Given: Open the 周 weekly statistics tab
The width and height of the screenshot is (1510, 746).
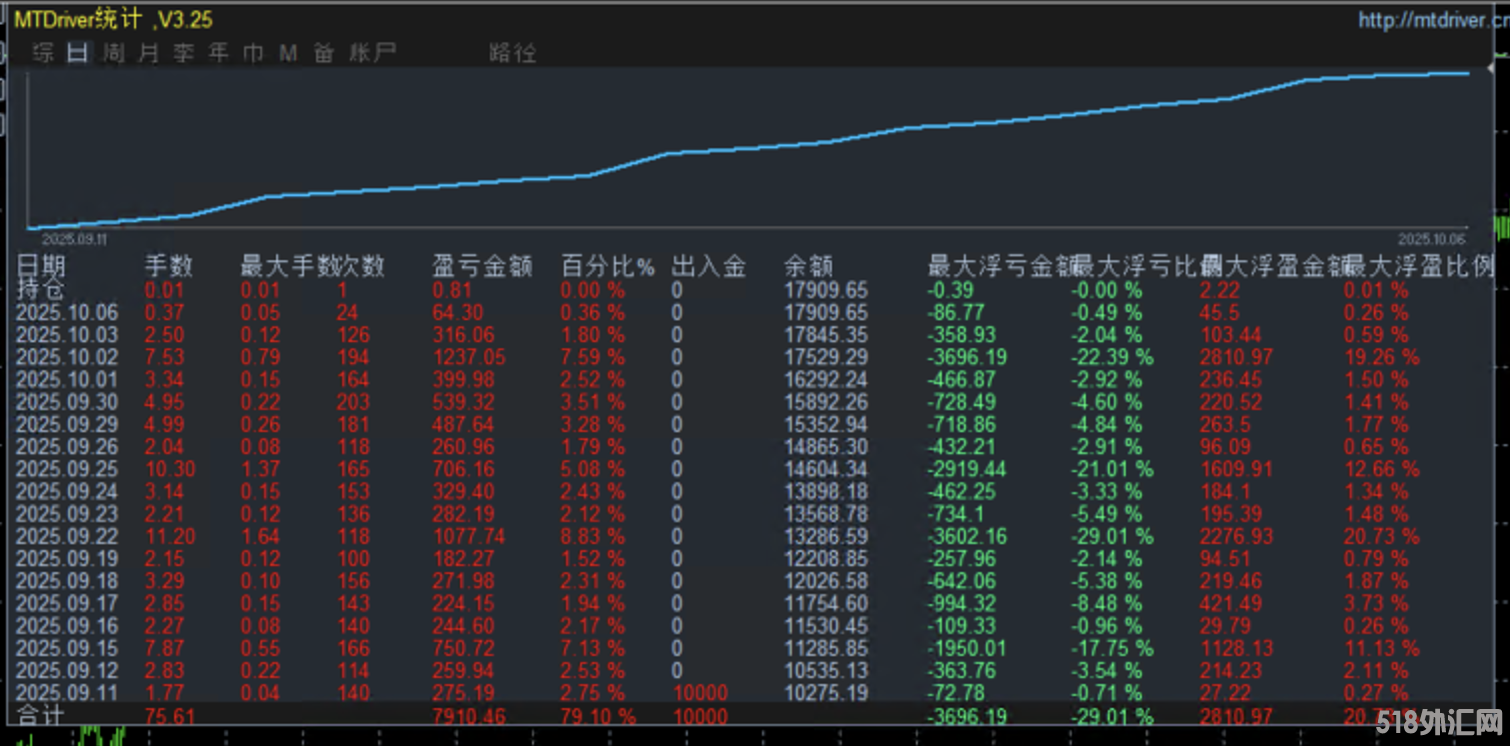Looking at the screenshot, I should [114, 53].
